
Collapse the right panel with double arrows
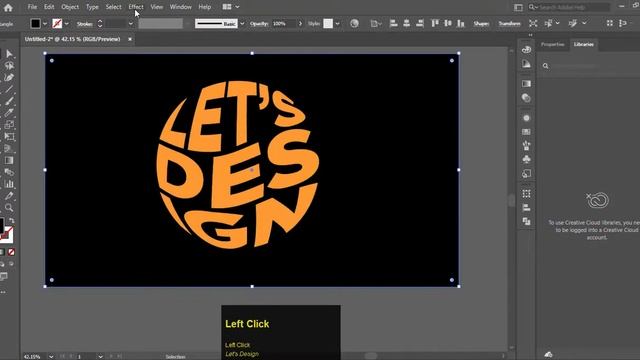pyautogui.click(x=530, y=35)
